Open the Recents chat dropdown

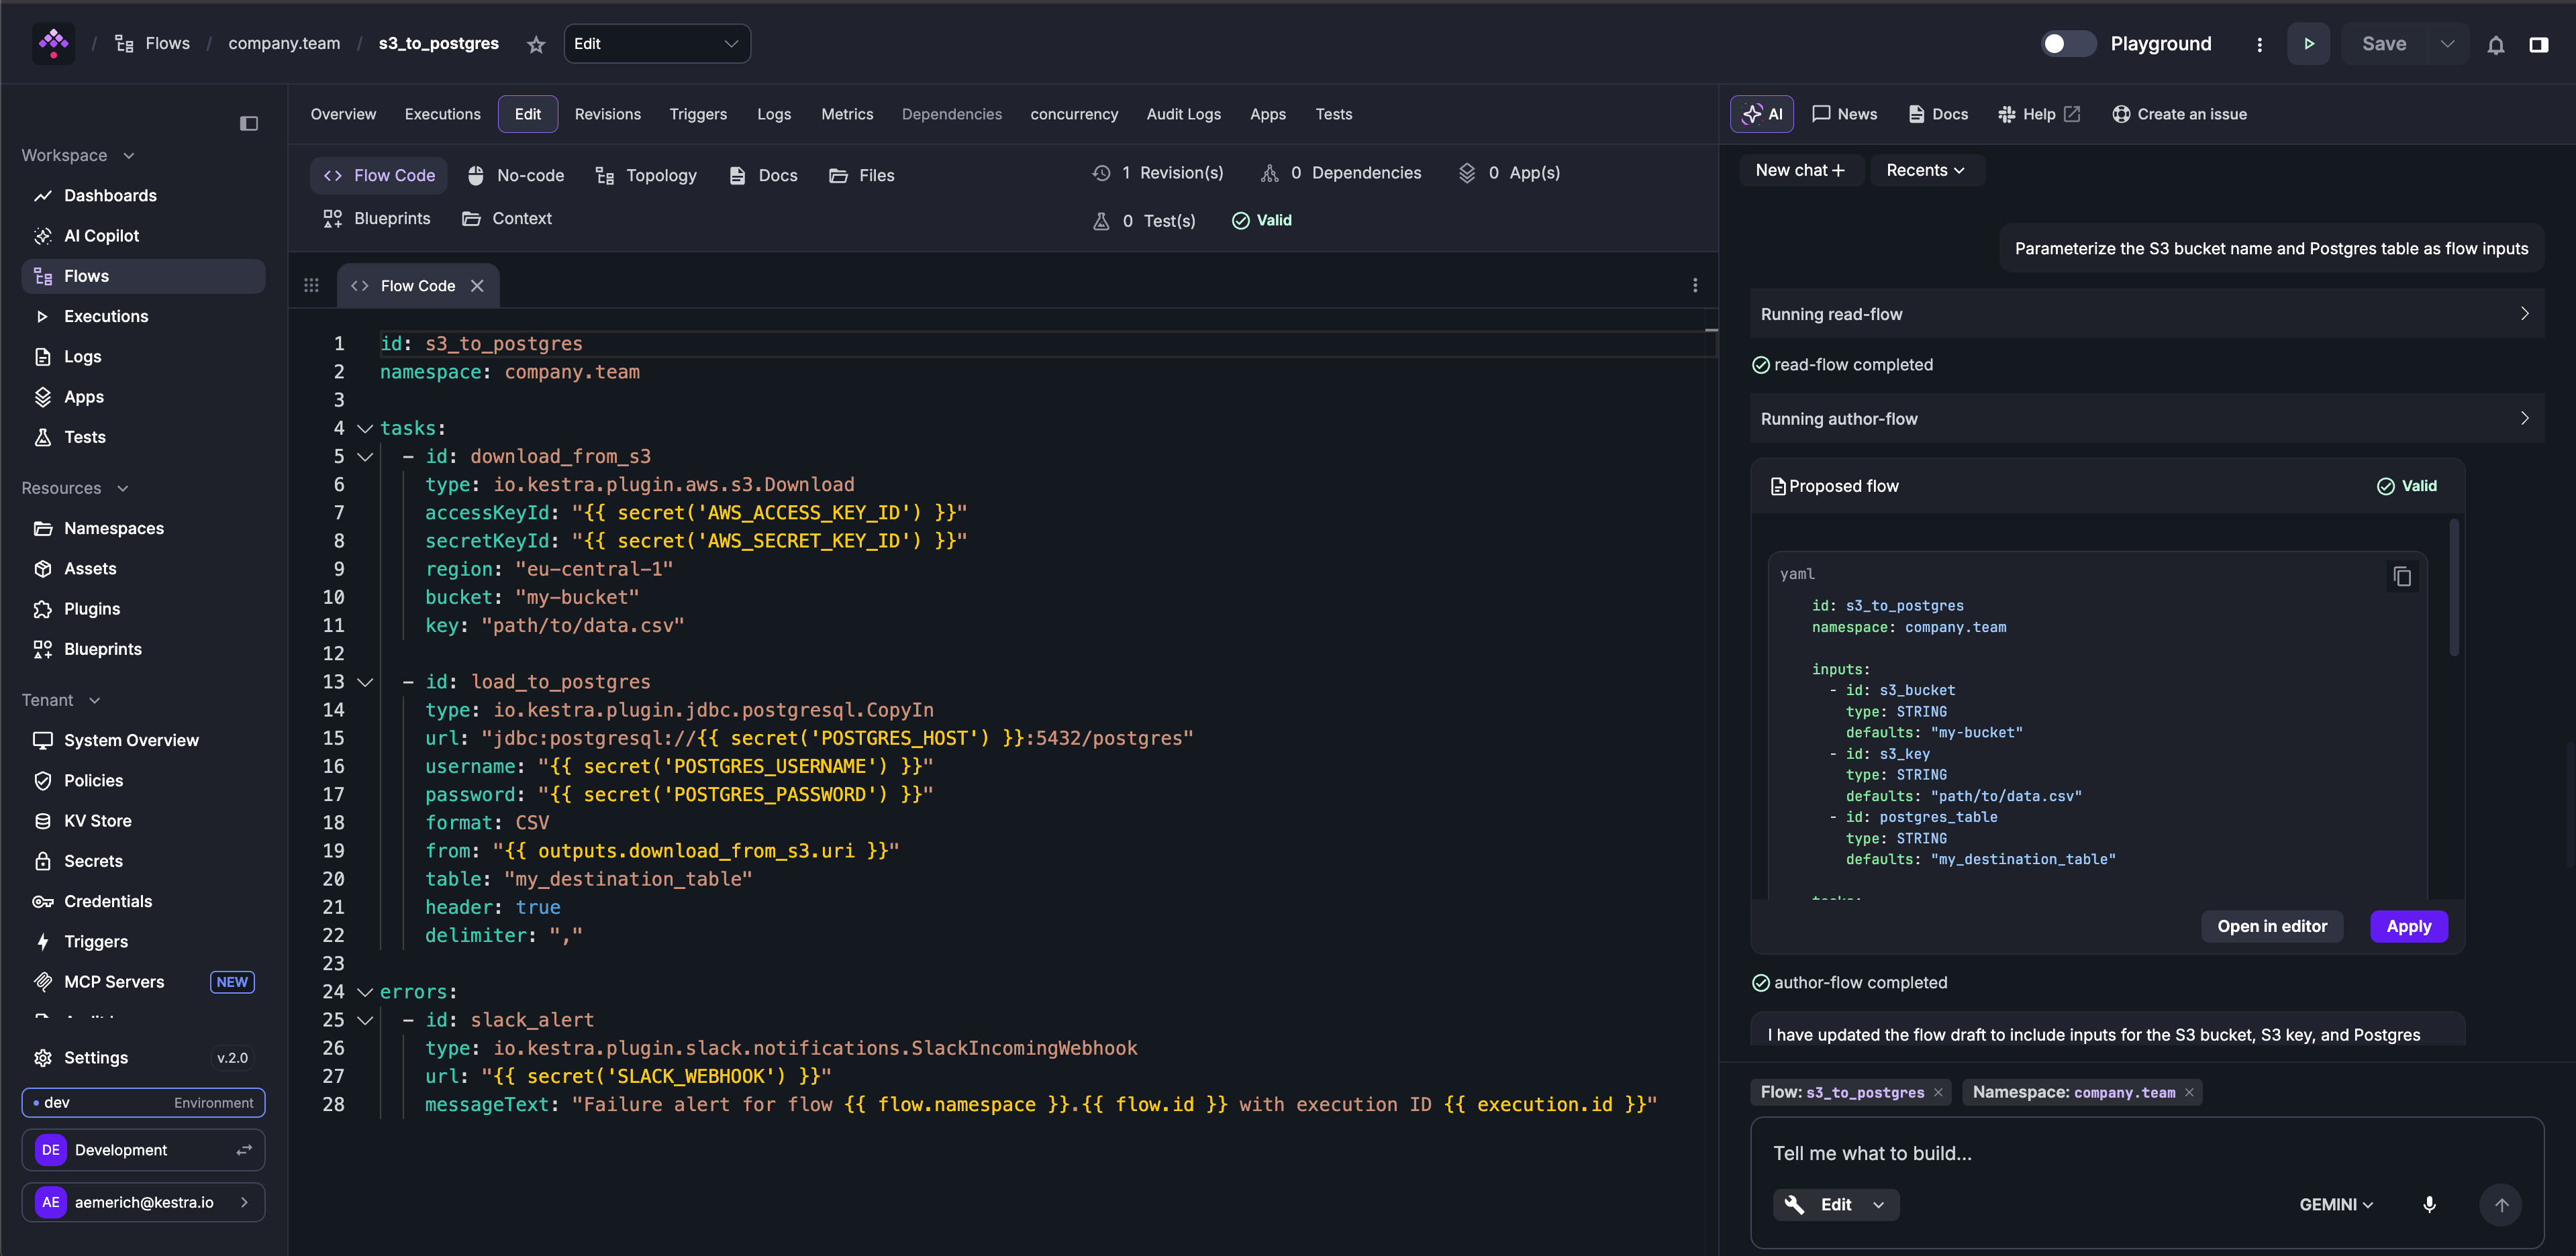pos(1926,170)
